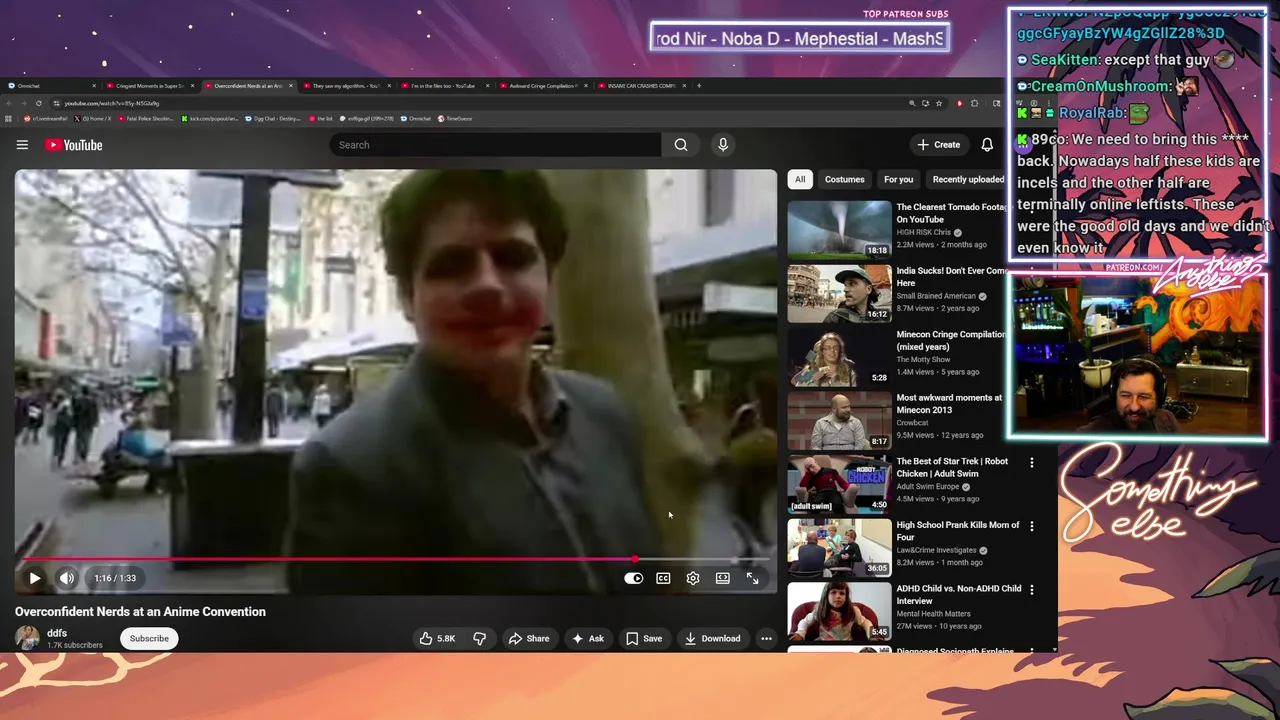Image resolution: width=1280 pixels, height=720 pixels.
Task: Click into the YouTube search field
Action: (495, 145)
